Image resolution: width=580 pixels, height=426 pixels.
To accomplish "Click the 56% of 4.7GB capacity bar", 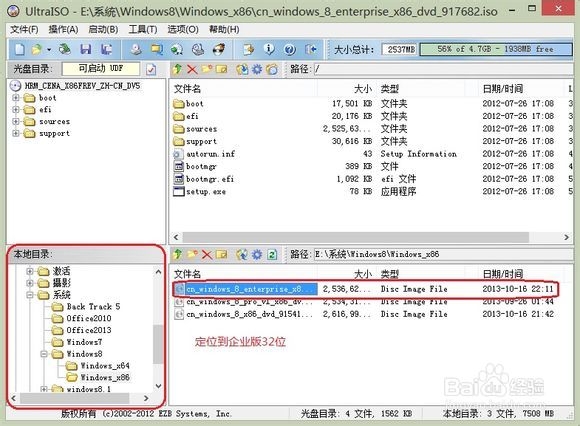I will [496, 49].
